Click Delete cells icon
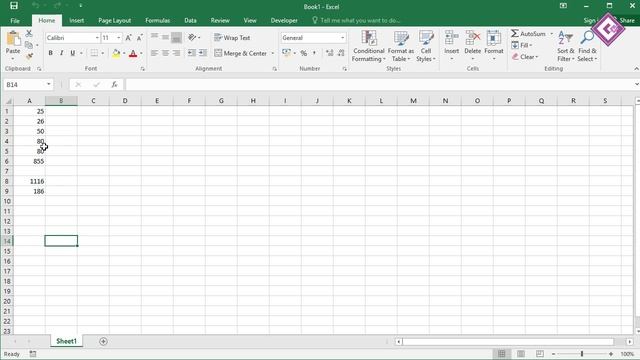Screen dimensions: 640x360 (x=473, y=38)
